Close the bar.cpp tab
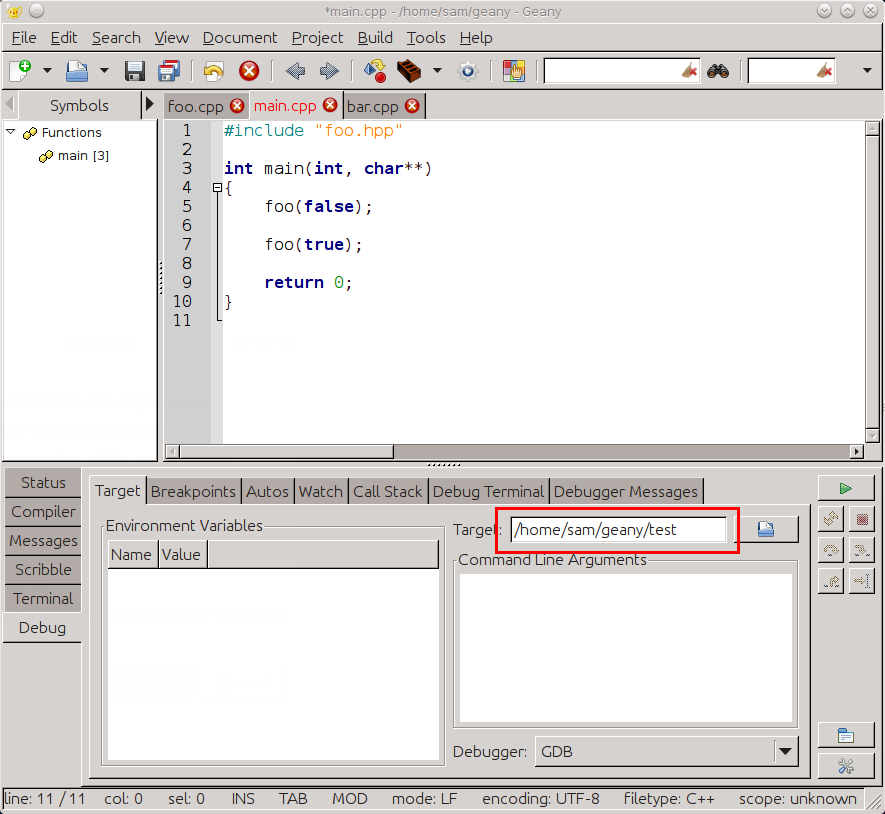The width and height of the screenshot is (885, 814). [x=413, y=106]
